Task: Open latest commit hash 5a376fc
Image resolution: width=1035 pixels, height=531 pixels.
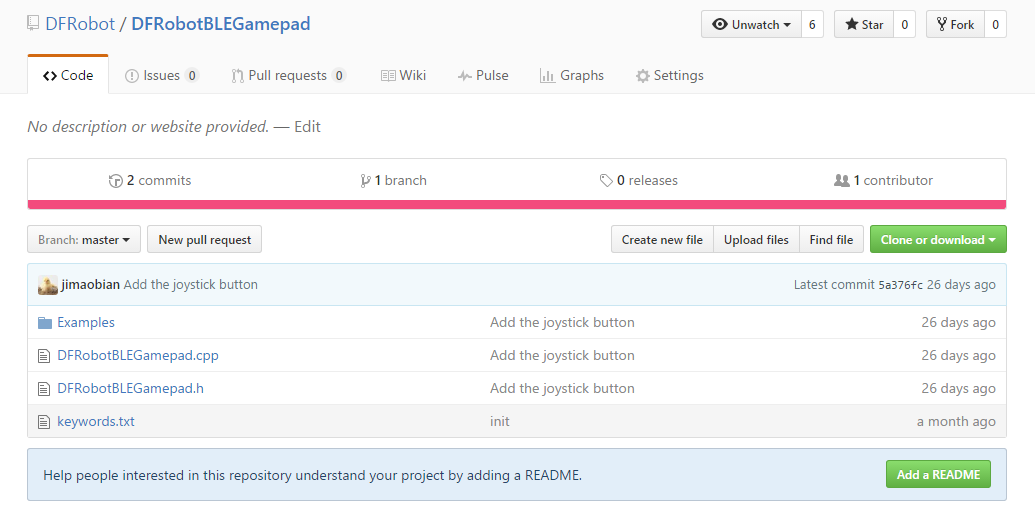Action: (x=900, y=285)
